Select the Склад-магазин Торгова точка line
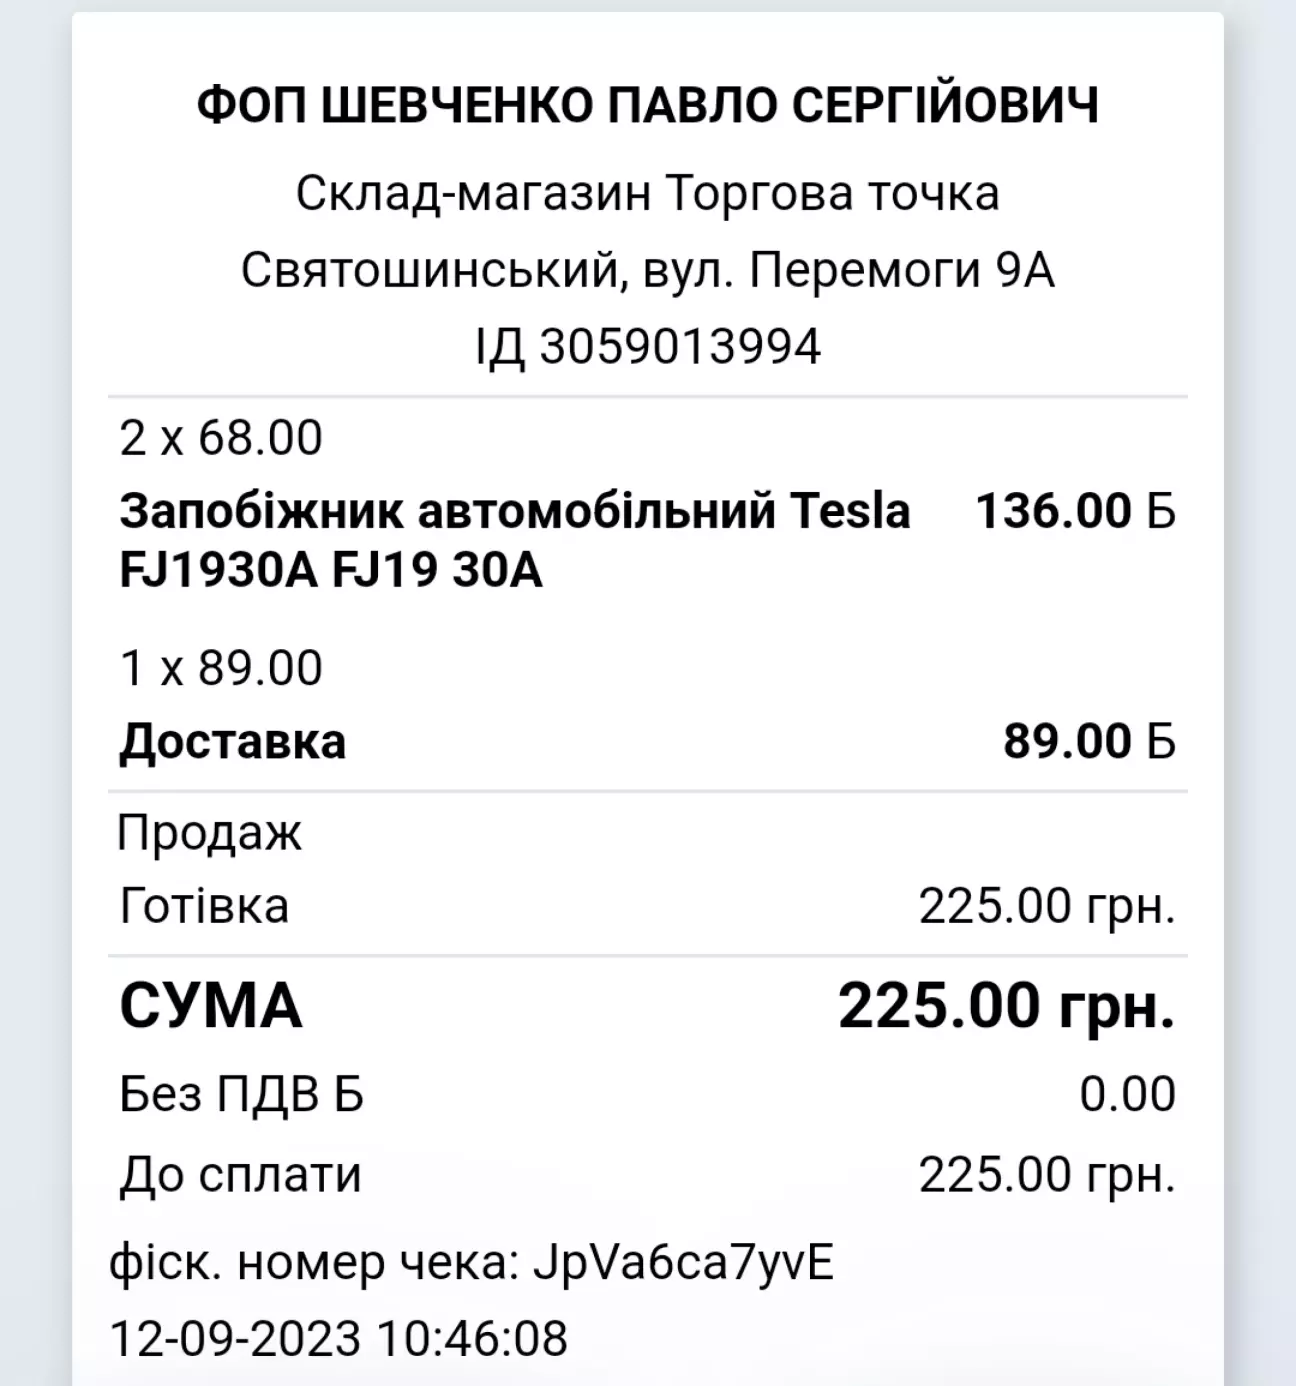Image resolution: width=1296 pixels, height=1386 pixels. tap(647, 193)
